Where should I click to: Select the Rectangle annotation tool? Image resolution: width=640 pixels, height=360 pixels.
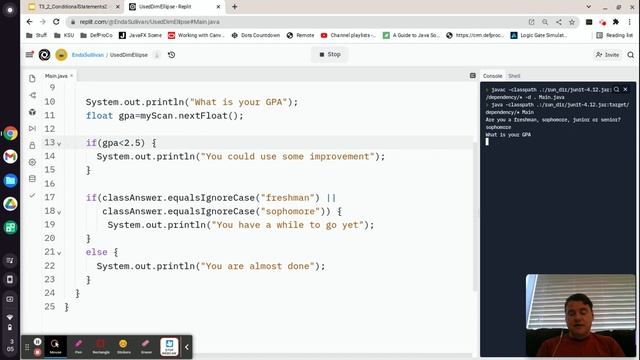tap(101, 347)
